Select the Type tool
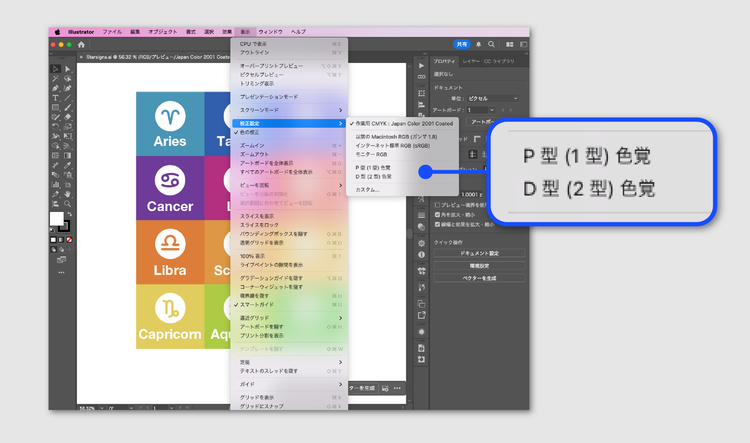Screen dimensions: 750x443 pos(55,98)
